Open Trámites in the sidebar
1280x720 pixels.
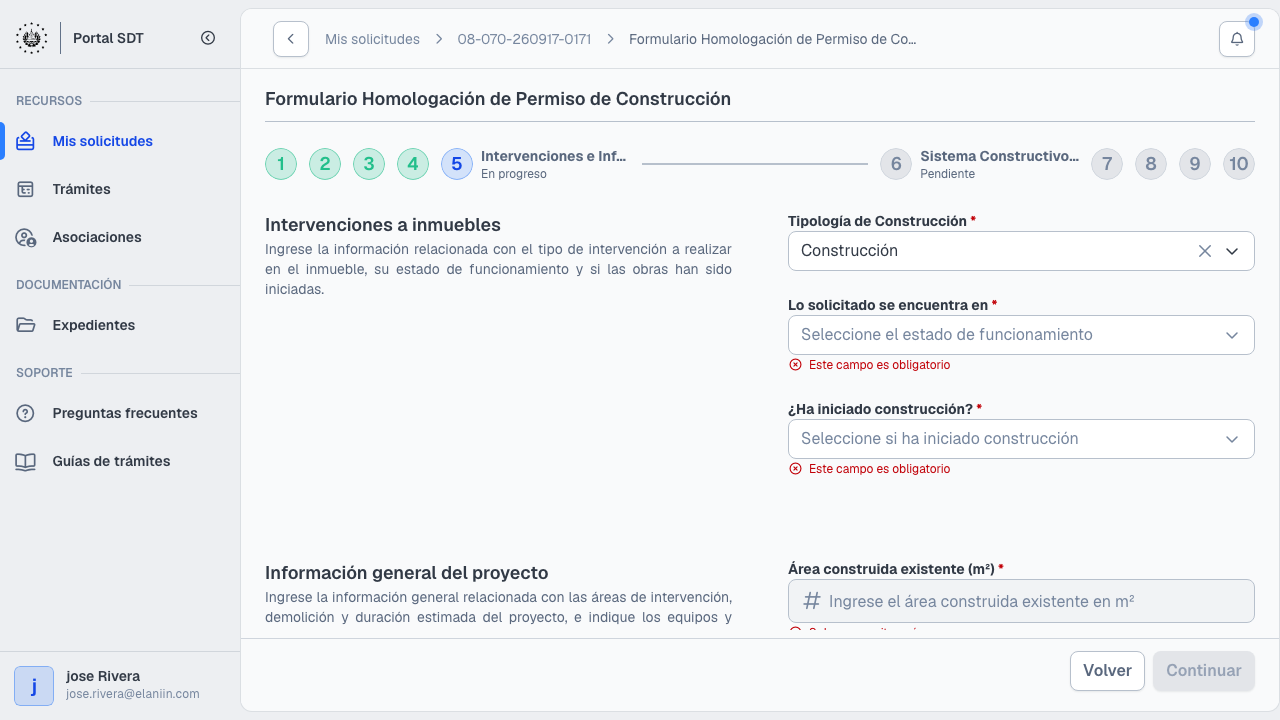pos(120,189)
